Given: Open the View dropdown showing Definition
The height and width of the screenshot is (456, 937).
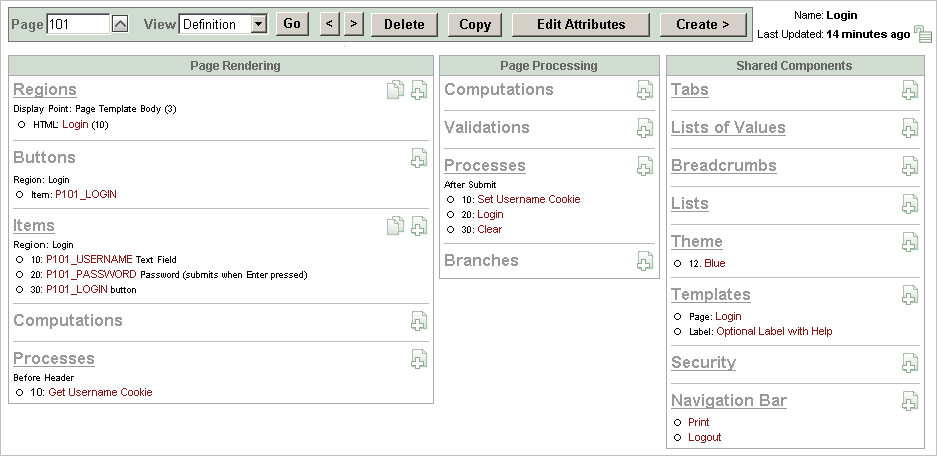Looking at the screenshot, I should (223, 24).
